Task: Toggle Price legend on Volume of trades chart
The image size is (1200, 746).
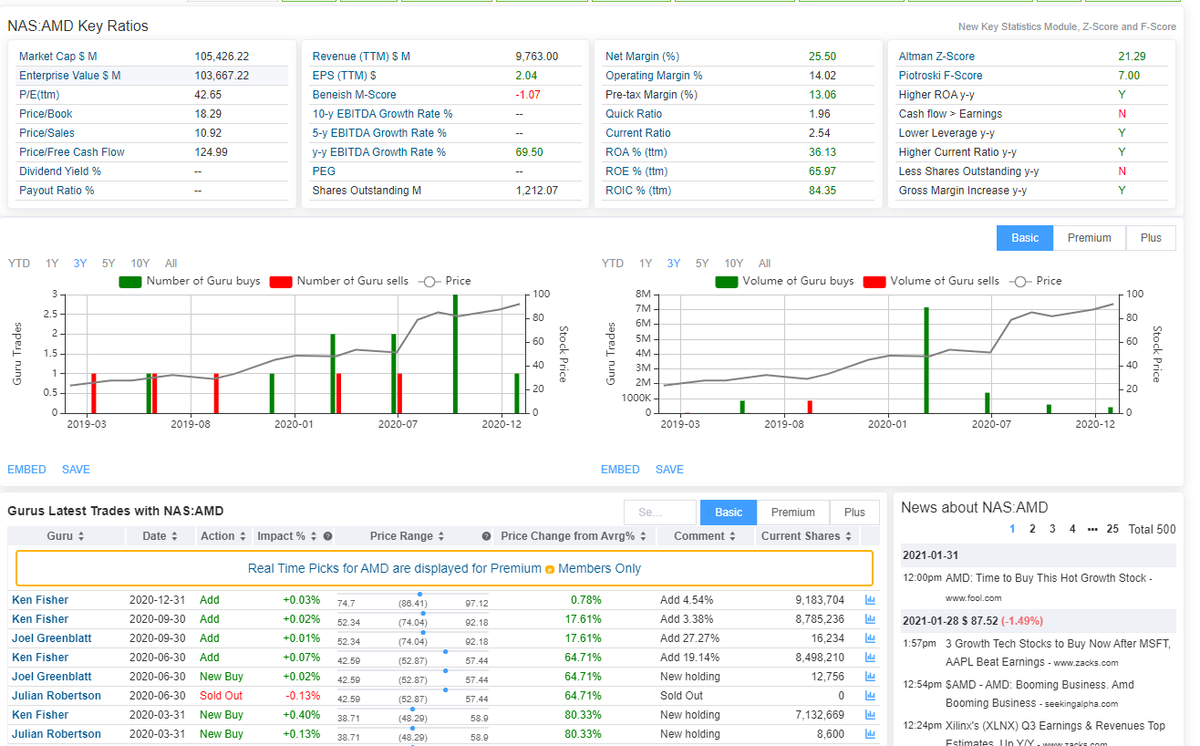Action: pos(1036,281)
